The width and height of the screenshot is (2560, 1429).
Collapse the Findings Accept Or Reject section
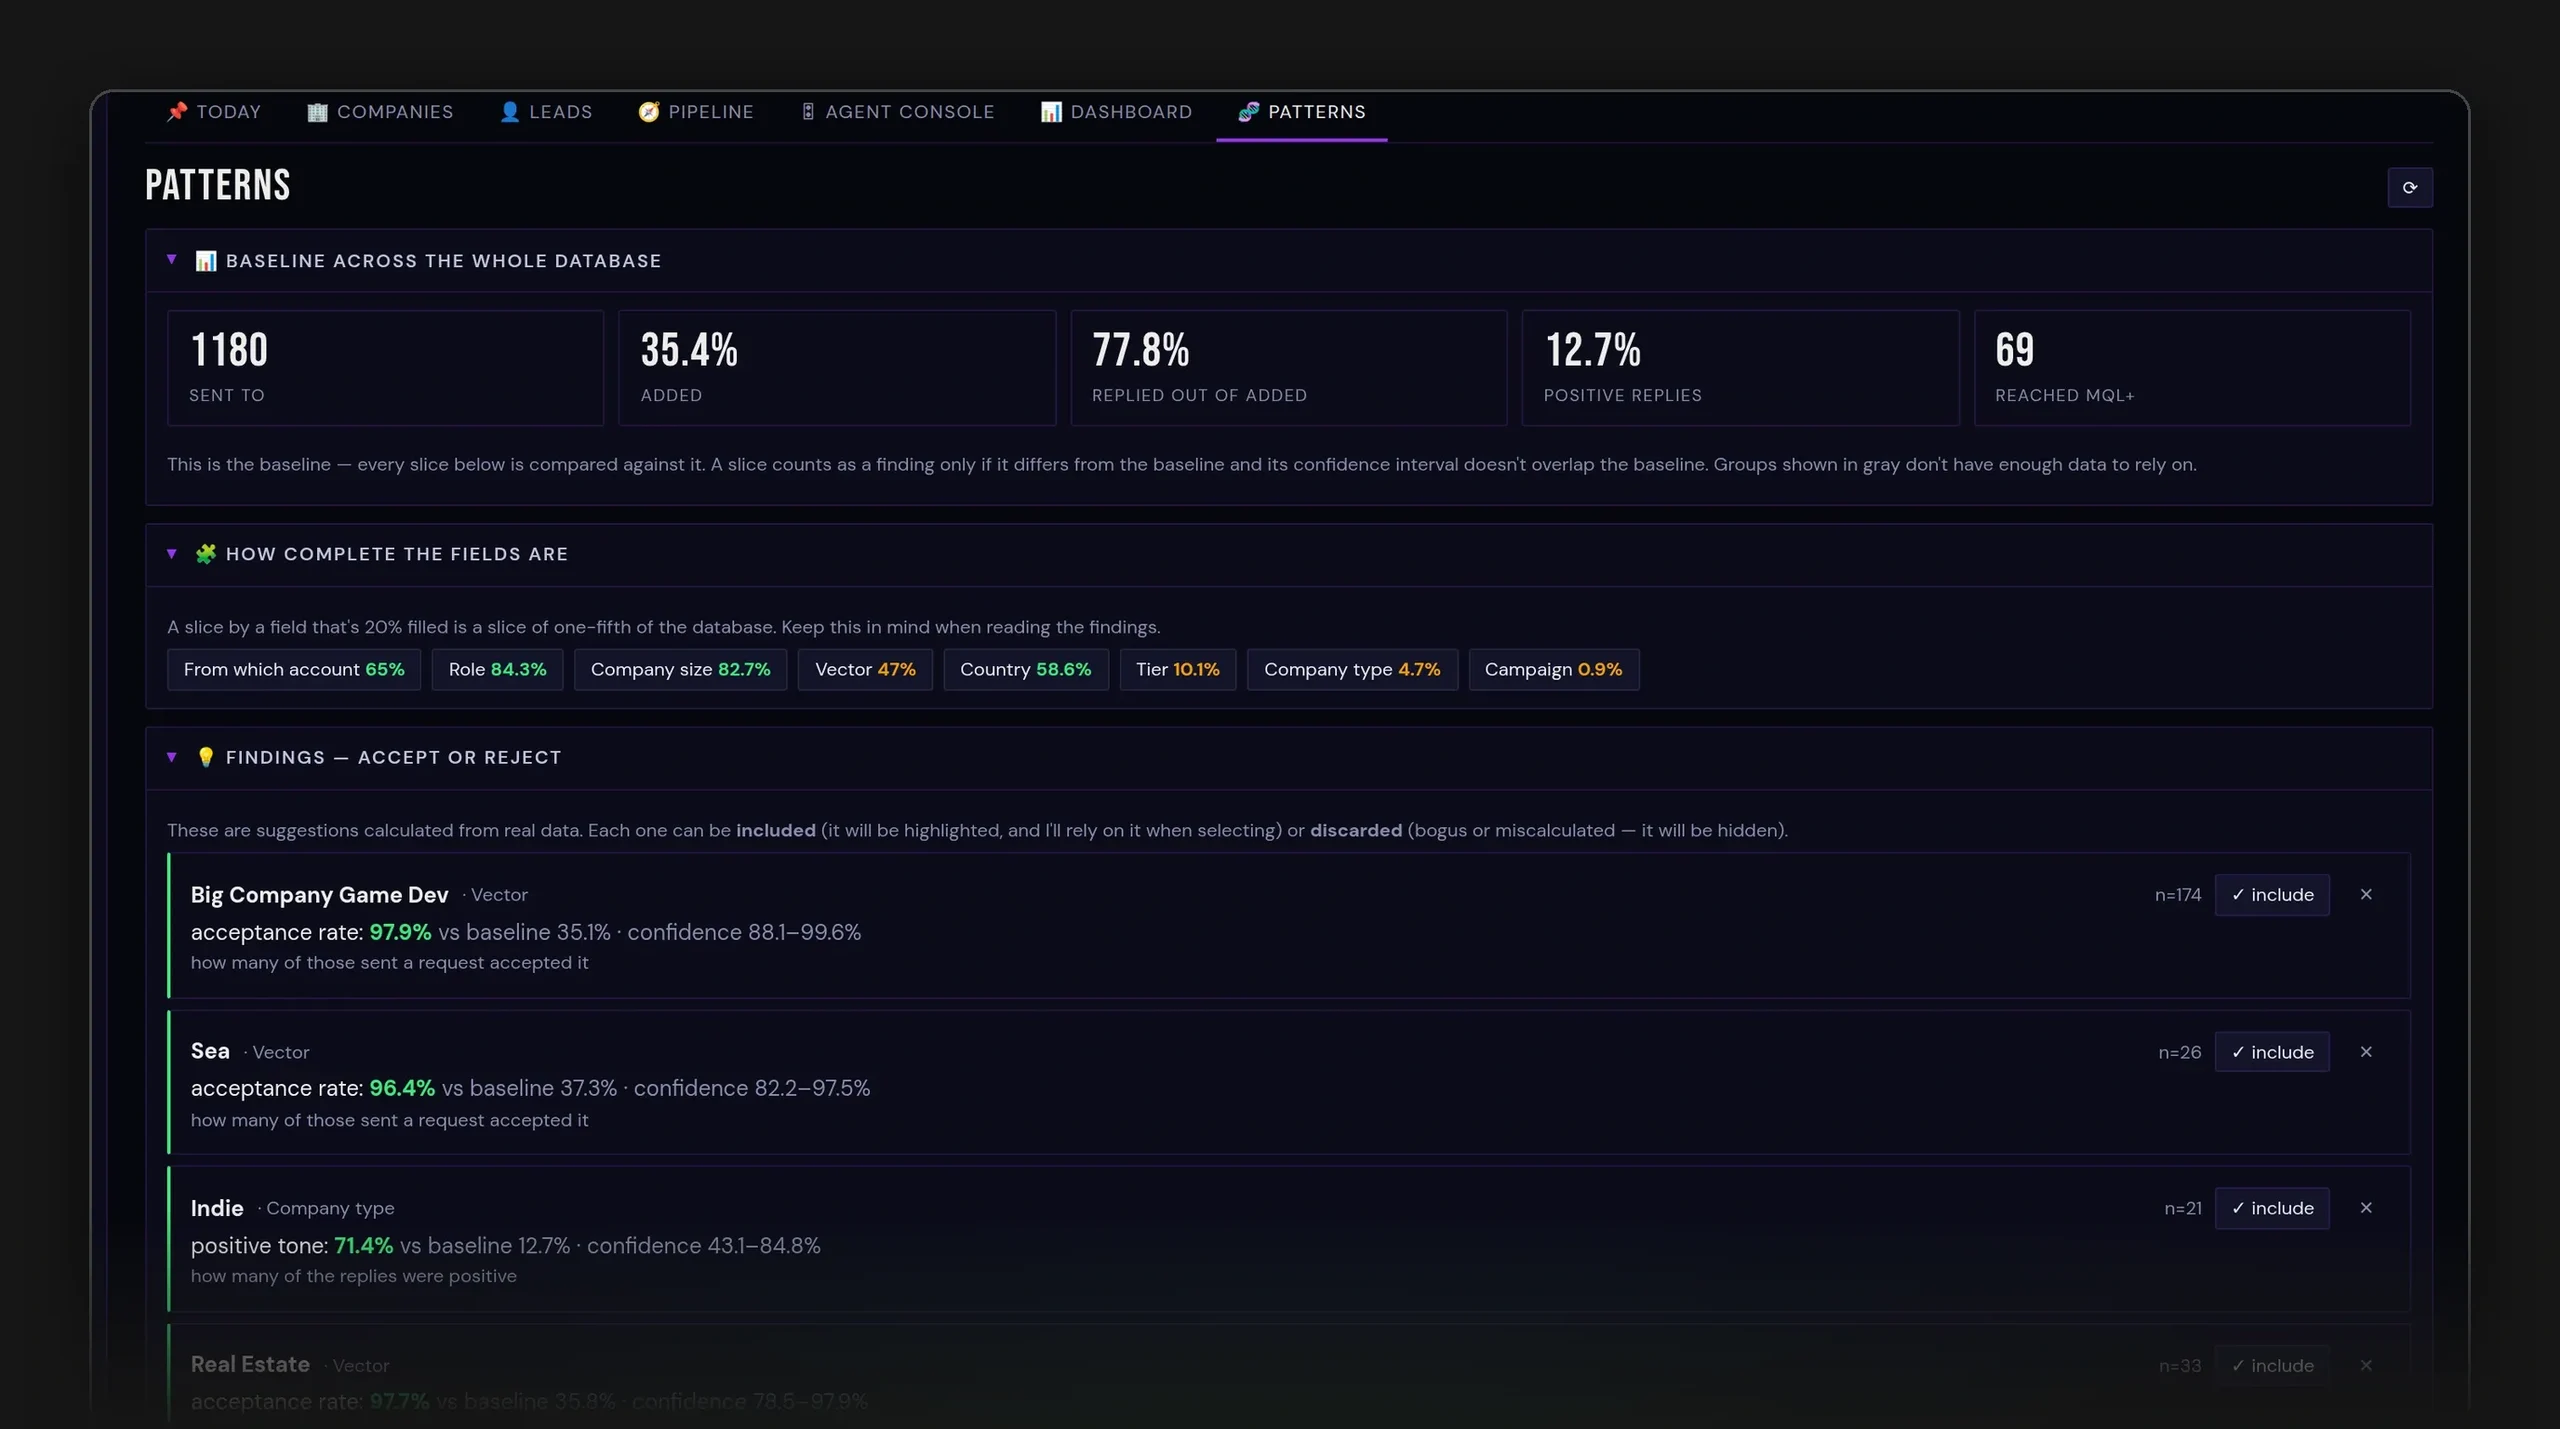[x=171, y=757]
